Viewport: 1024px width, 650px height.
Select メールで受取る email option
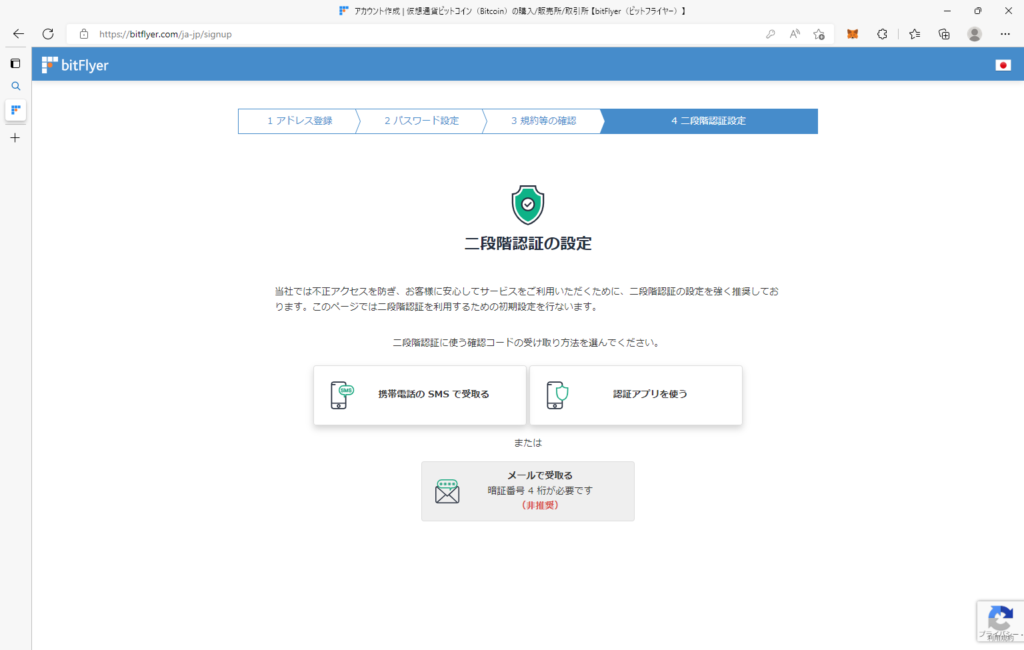click(x=528, y=491)
